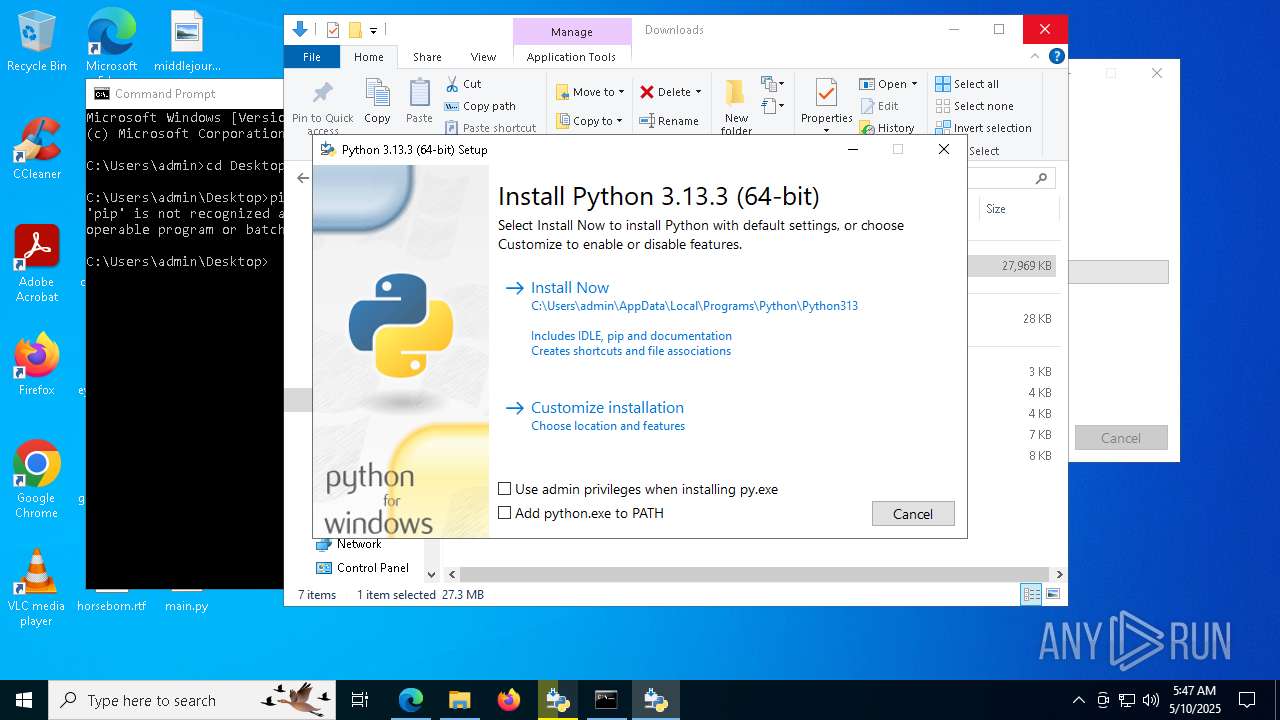Tick Add python.exe to PATH checkbox

pos(505,513)
